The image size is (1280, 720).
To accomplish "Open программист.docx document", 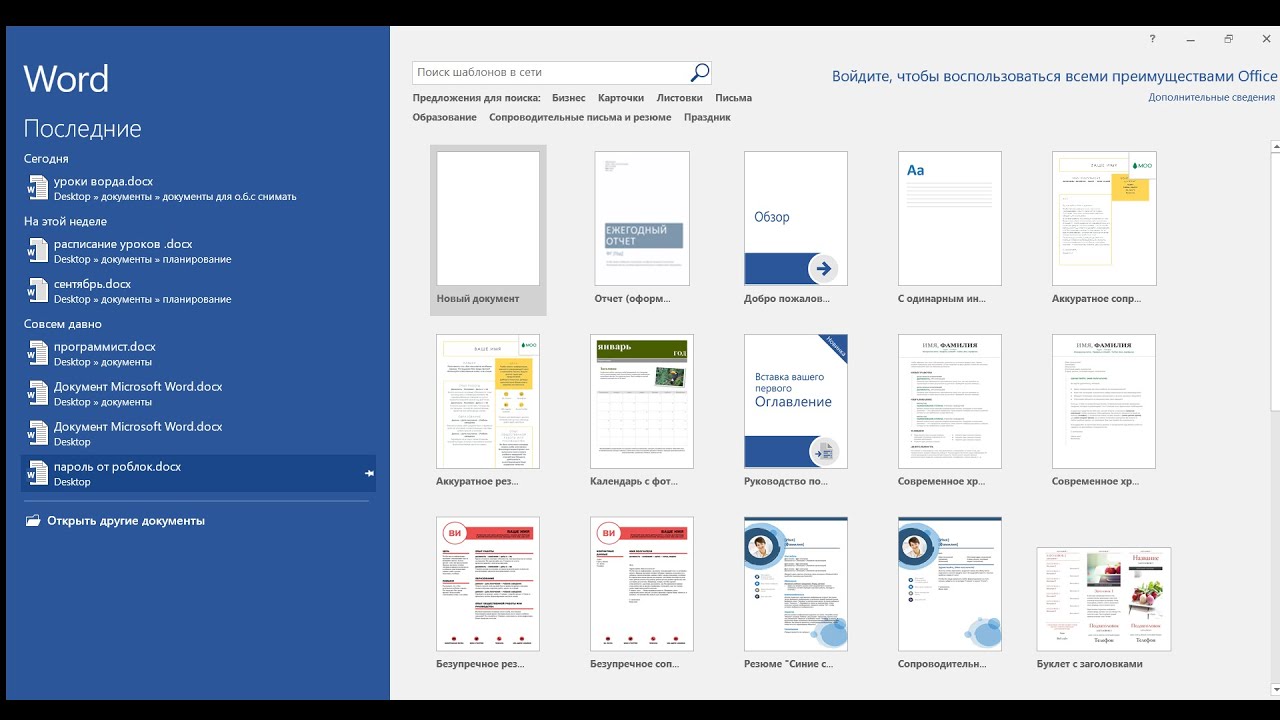I will (x=198, y=353).
